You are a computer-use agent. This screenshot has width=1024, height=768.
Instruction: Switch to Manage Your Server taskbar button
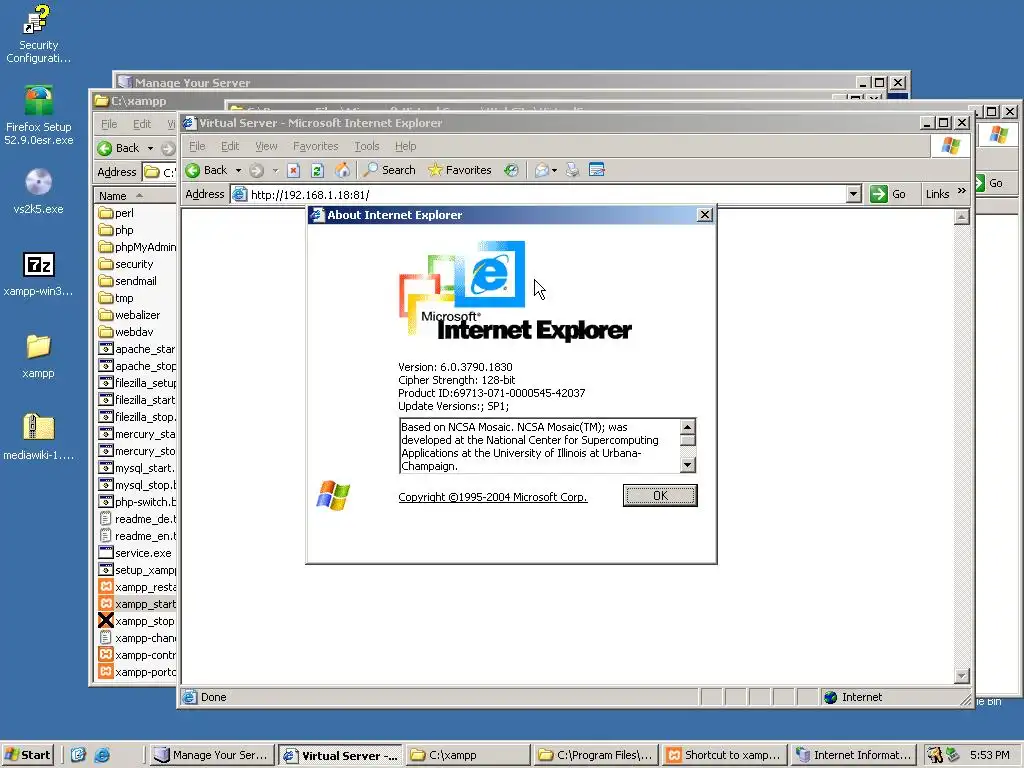(x=211, y=755)
